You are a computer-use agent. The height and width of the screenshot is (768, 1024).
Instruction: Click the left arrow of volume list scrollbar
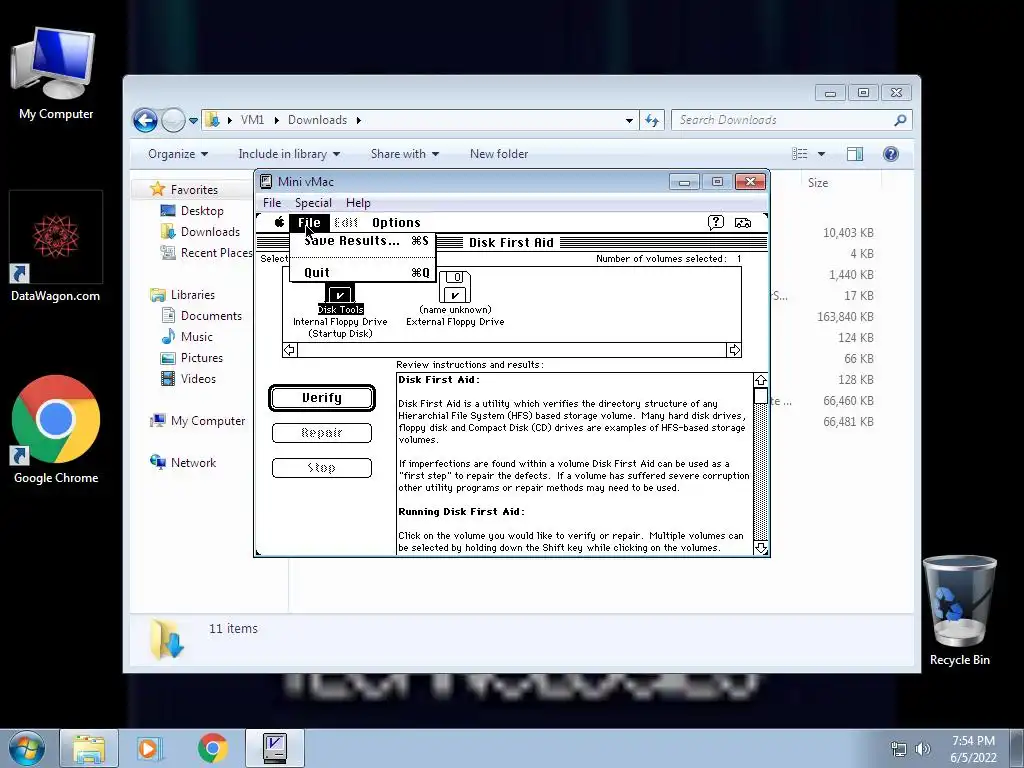pos(289,350)
